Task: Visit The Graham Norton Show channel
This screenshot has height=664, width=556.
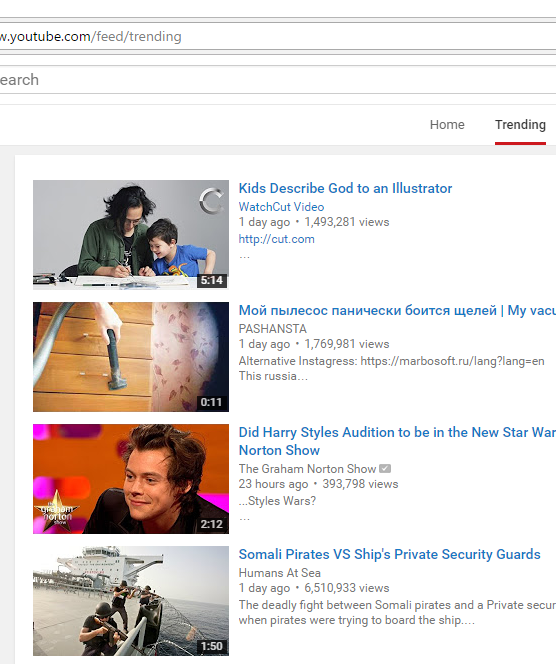Action: [x=307, y=469]
